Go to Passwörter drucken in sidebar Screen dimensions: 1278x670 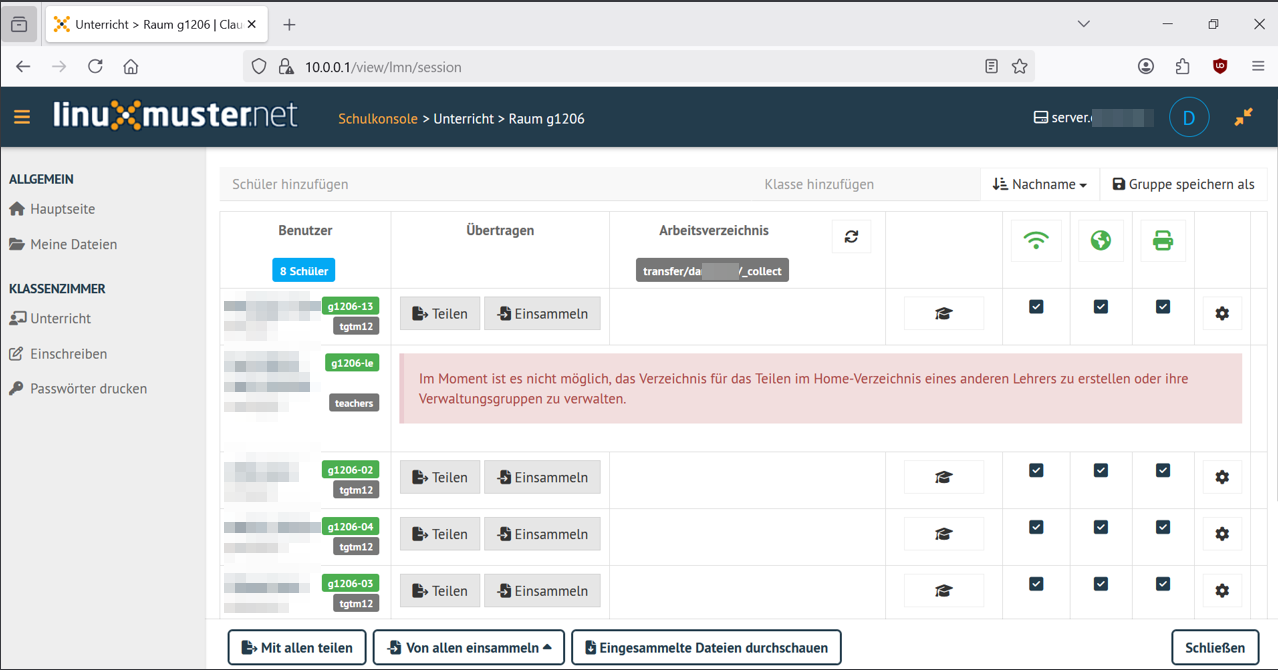[88, 389]
